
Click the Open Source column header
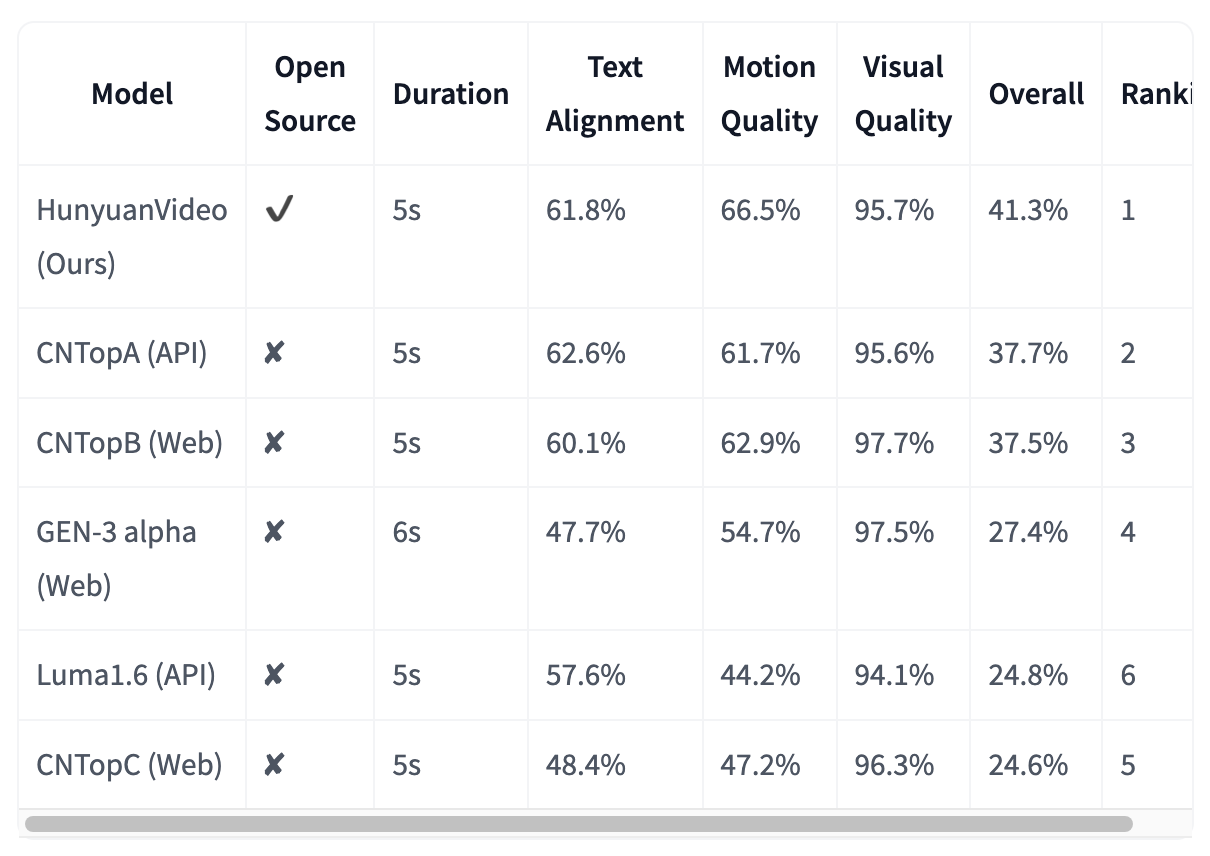point(310,94)
